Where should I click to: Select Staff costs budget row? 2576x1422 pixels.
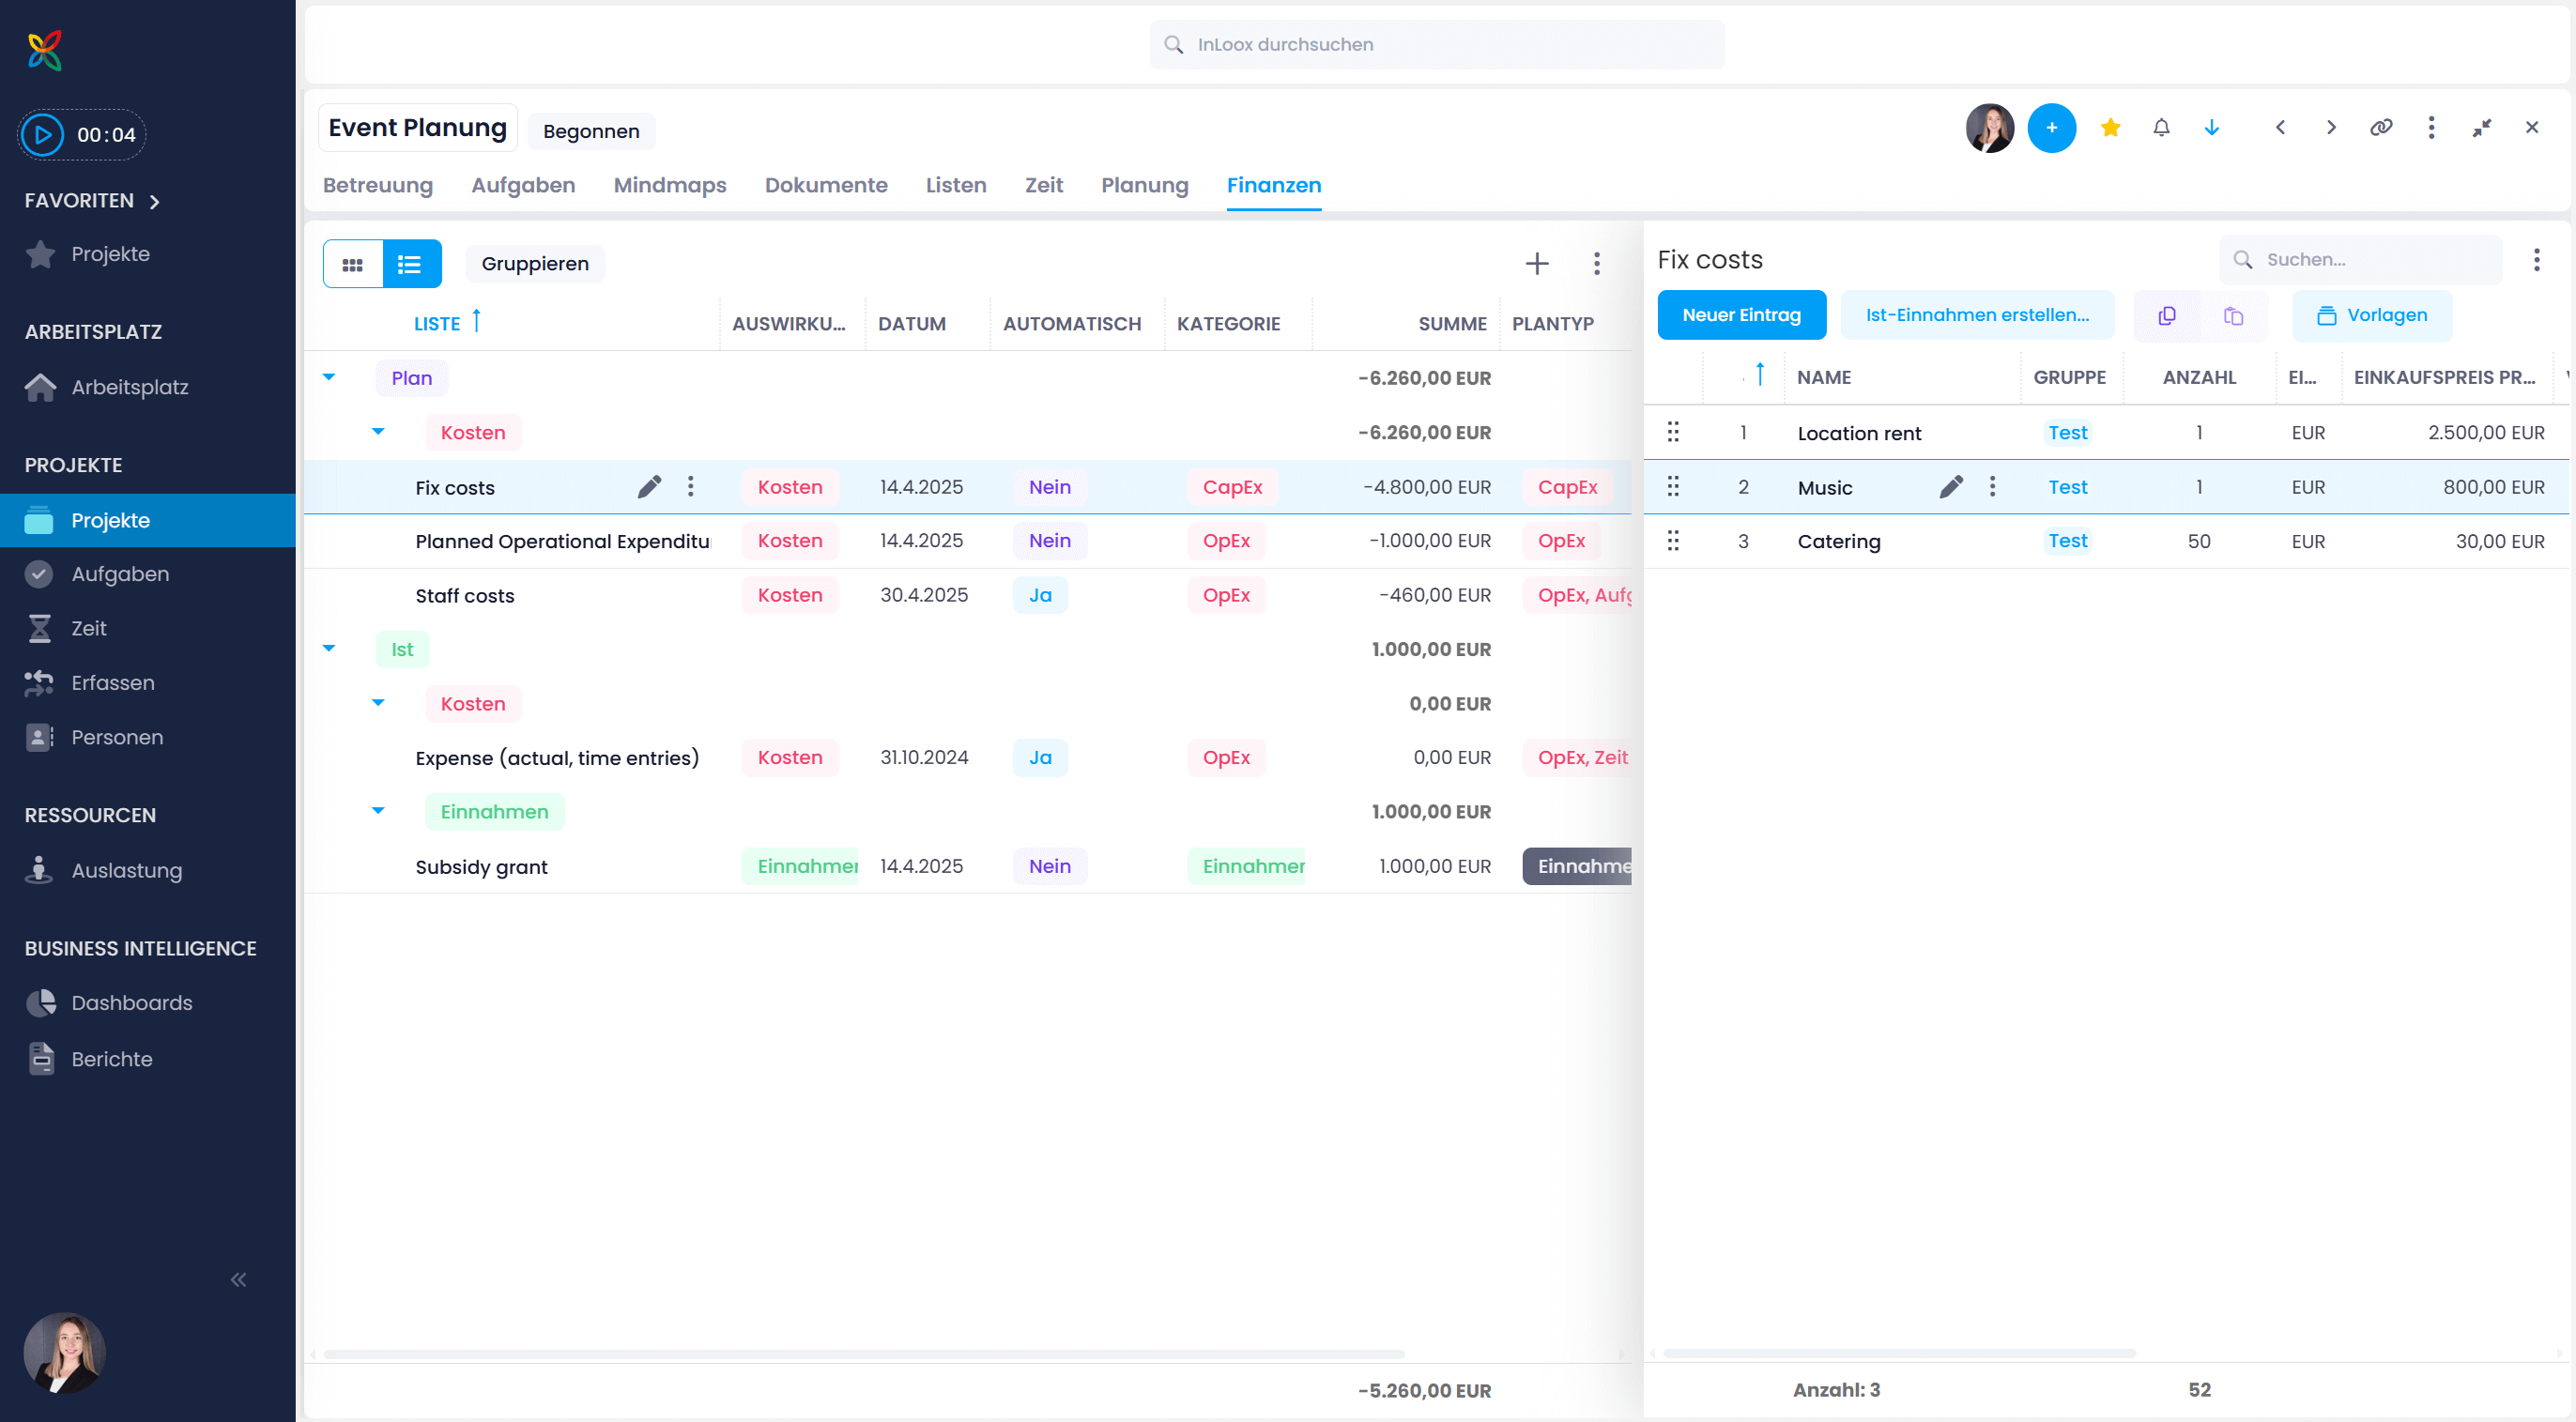(967, 596)
